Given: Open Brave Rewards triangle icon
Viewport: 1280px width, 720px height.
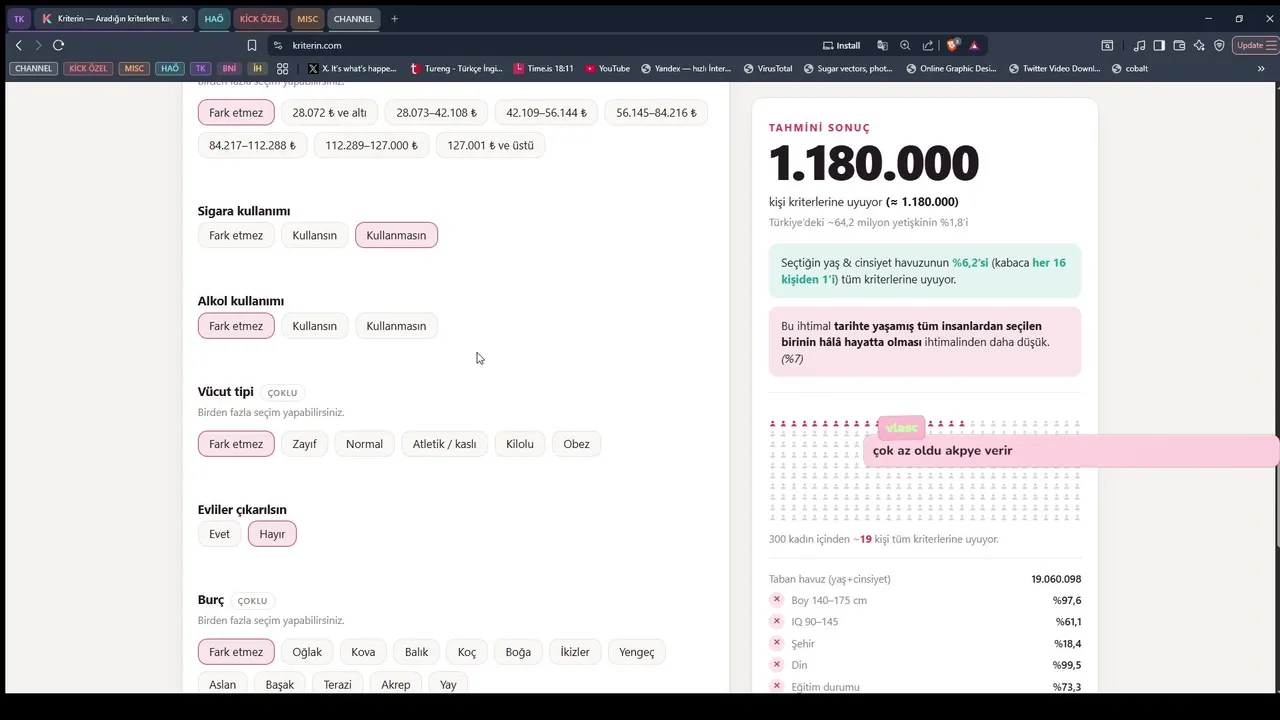Looking at the screenshot, I should 974,45.
